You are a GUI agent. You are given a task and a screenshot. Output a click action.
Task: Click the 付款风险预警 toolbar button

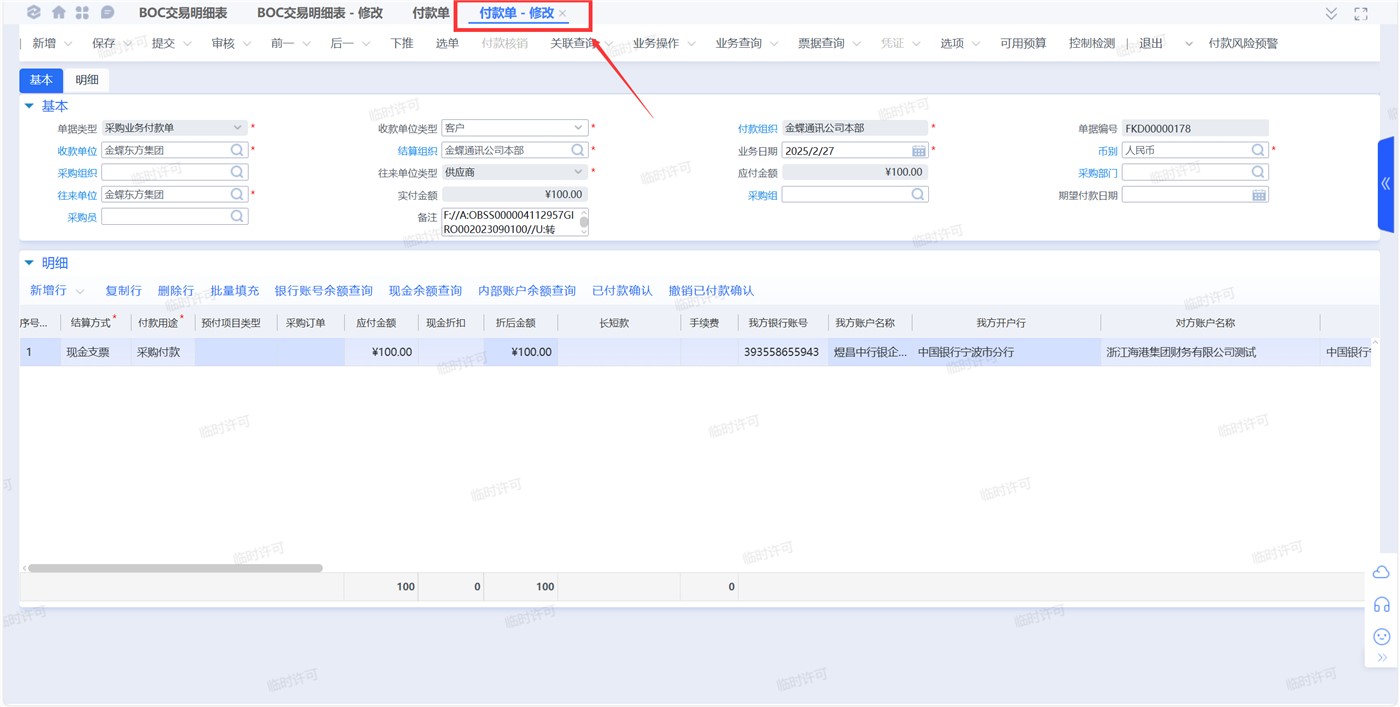click(x=1243, y=43)
